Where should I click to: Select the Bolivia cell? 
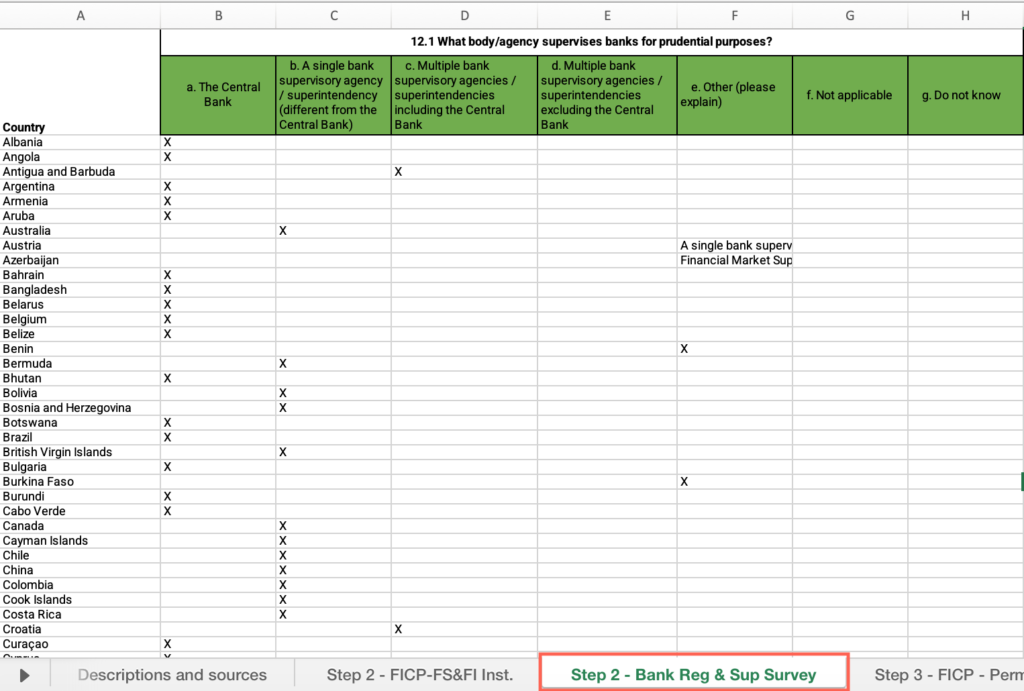pos(80,393)
